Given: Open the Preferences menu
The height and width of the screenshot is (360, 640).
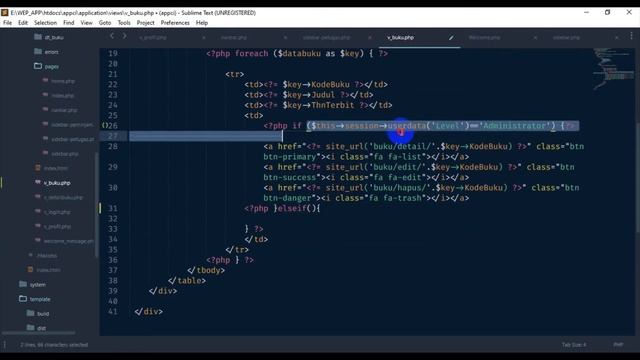Looking at the screenshot, I should coord(175,23).
